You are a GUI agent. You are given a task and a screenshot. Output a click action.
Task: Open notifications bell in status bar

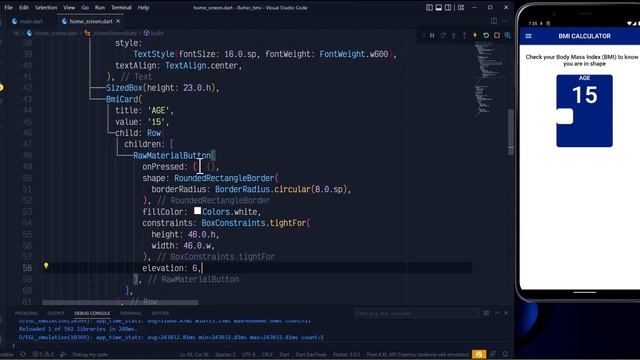(505, 354)
